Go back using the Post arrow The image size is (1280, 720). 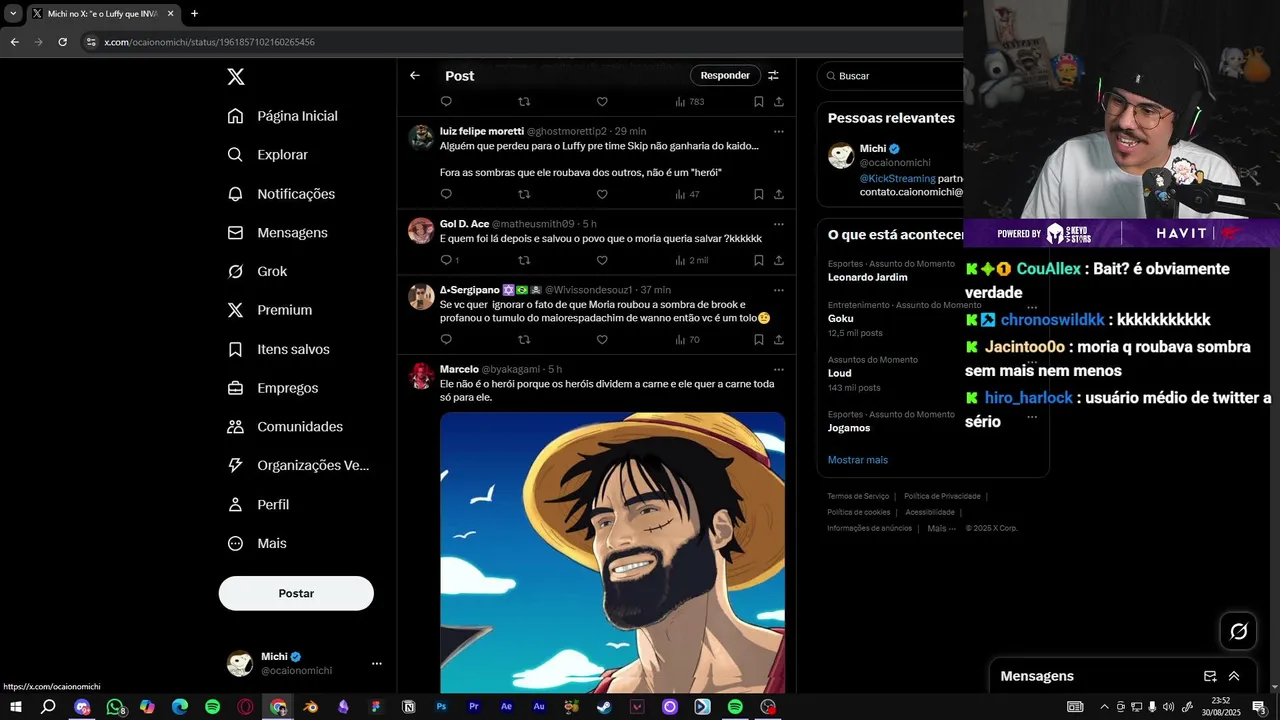click(x=415, y=75)
